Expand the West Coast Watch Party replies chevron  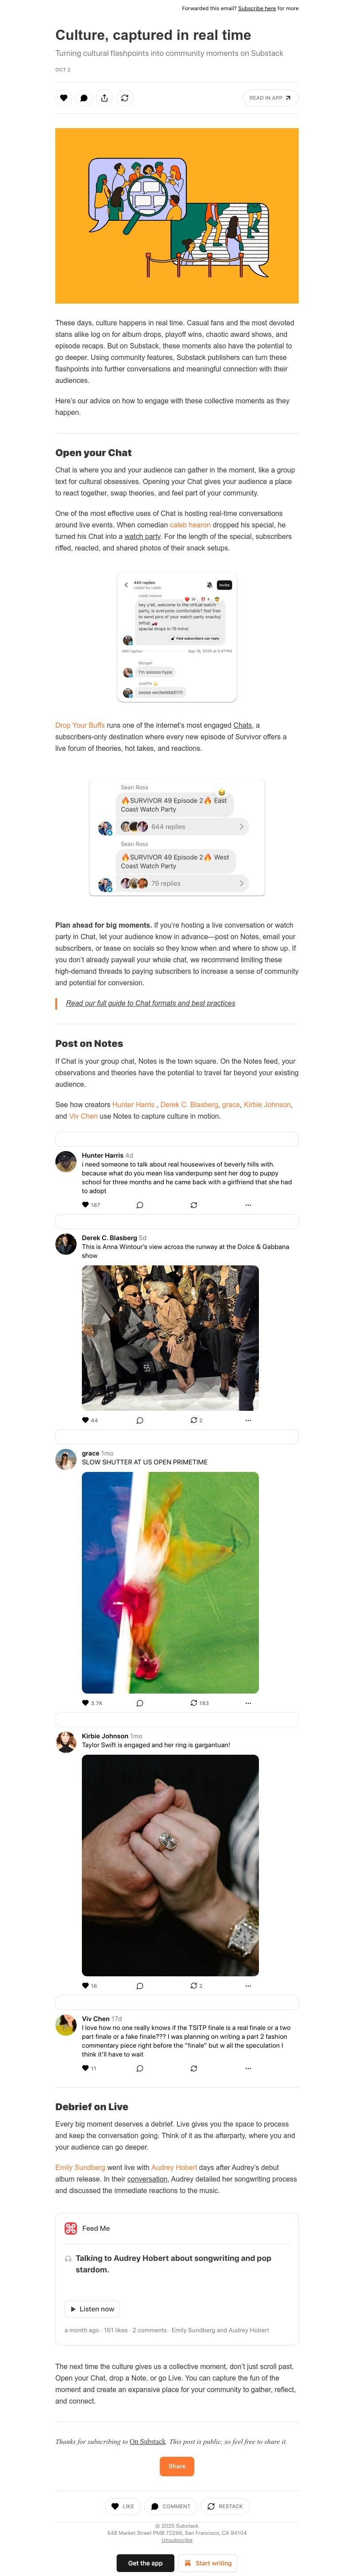coord(241,883)
